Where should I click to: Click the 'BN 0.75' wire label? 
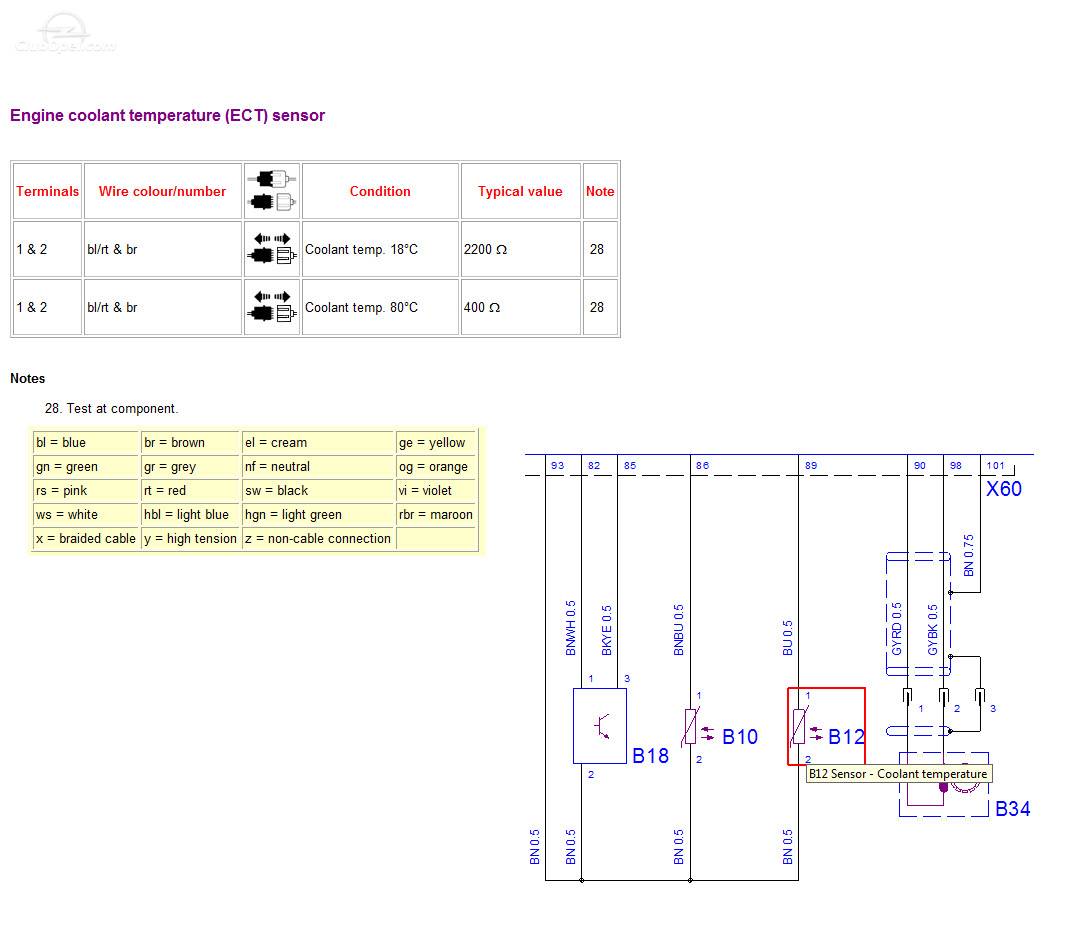969,555
